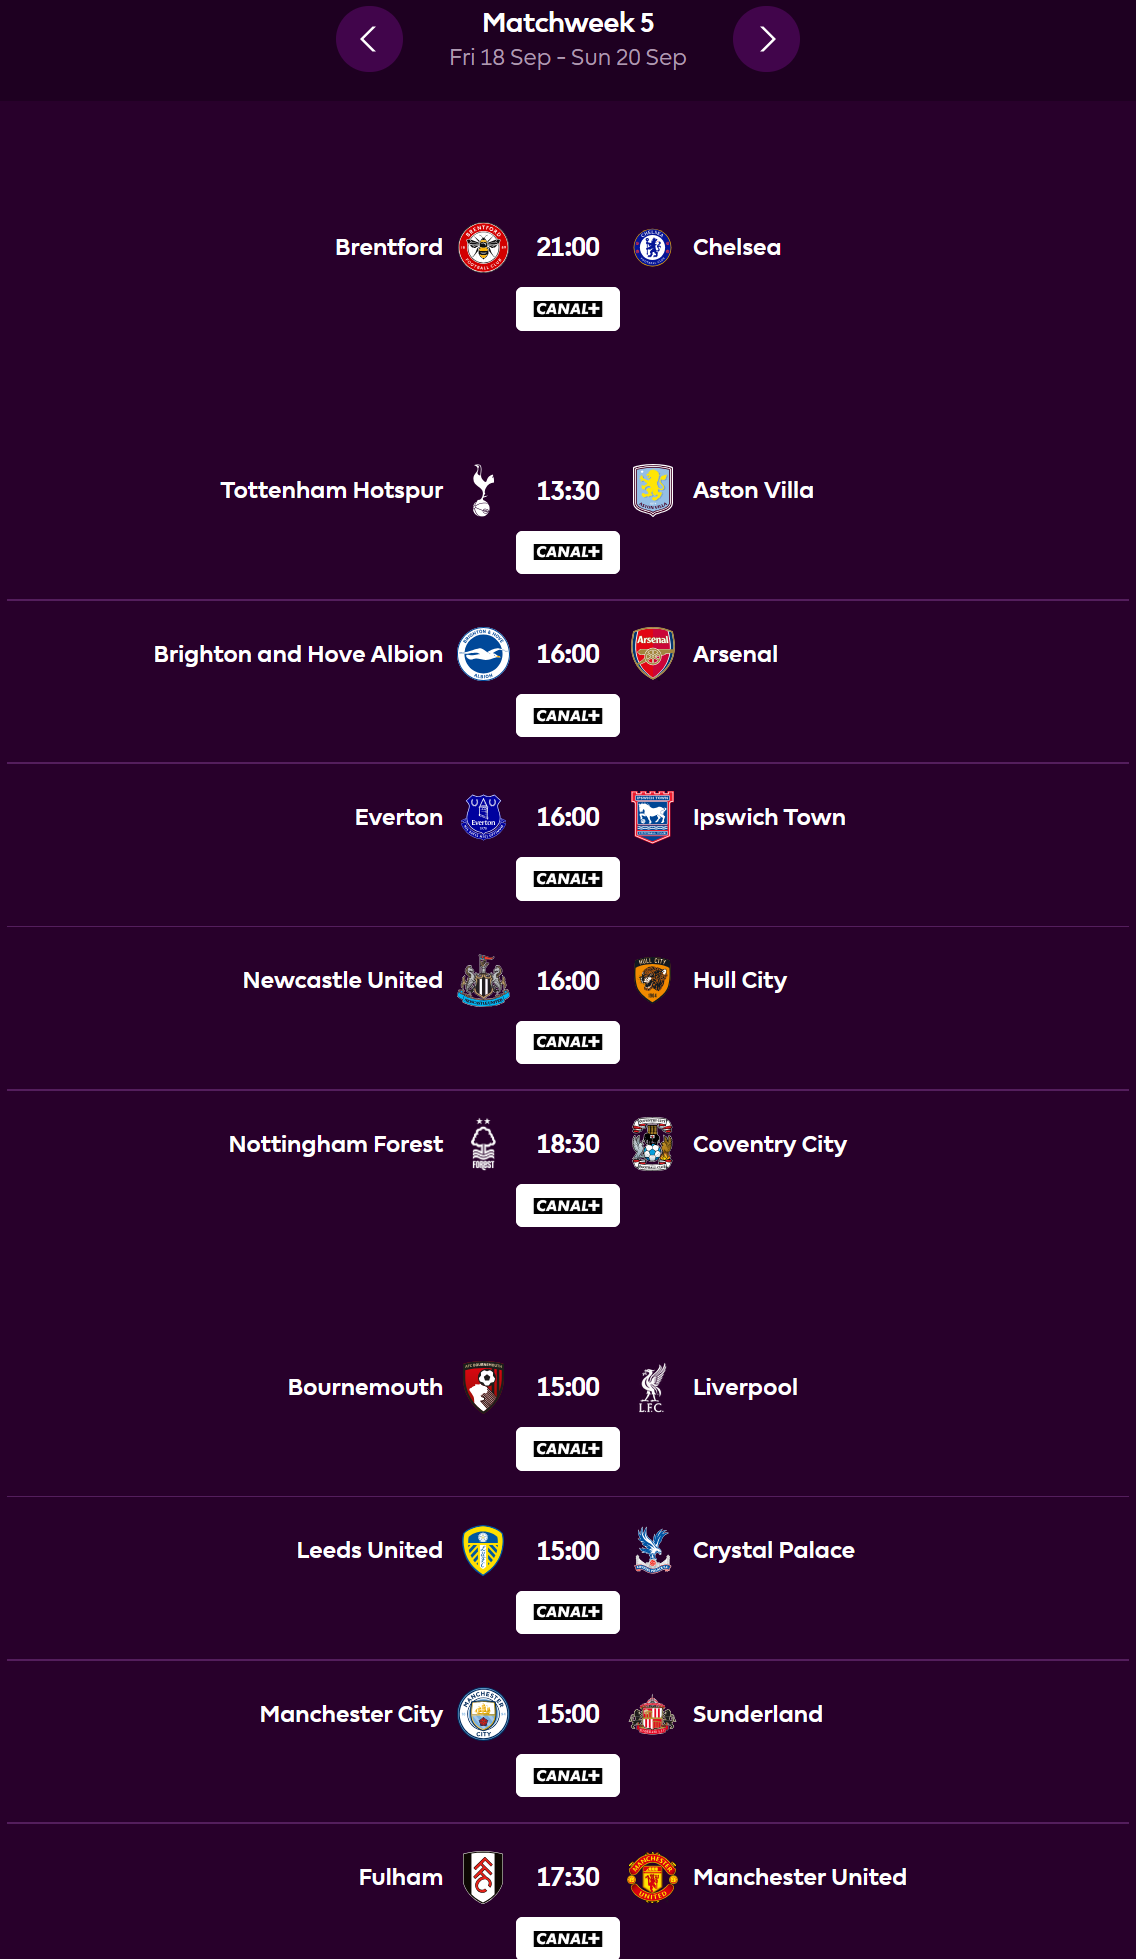
Task: Click the Everton club crest
Action: [483, 817]
